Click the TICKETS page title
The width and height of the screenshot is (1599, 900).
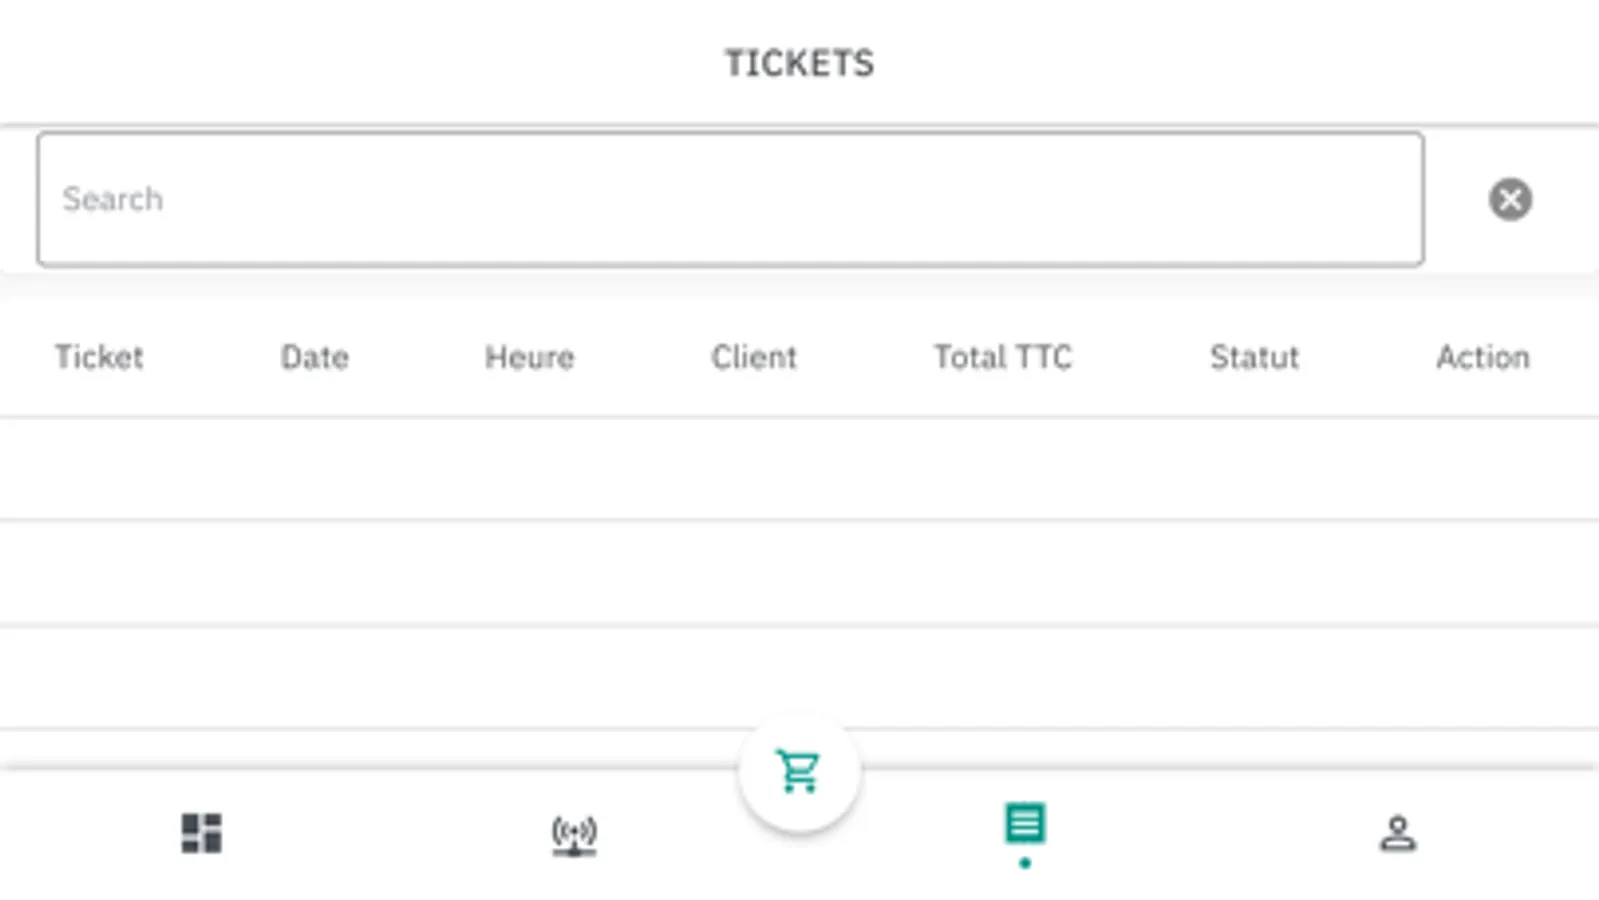tap(799, 64)
